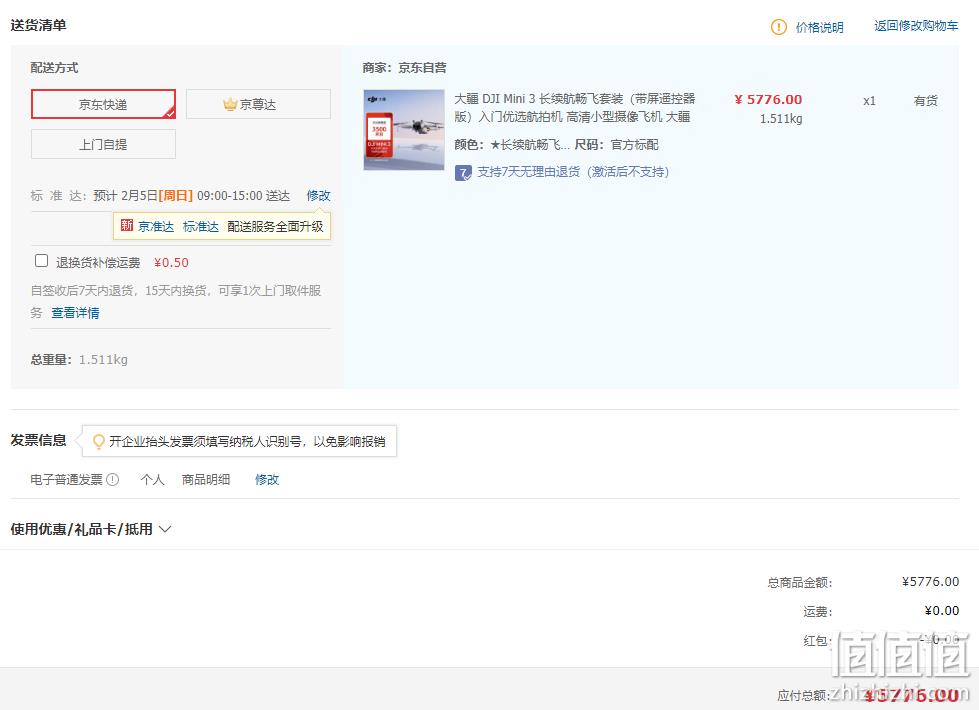This screenshot has width=979, height=710.
Task: Click the ¥0.50 return shipping fee
Action: [171, 263]
